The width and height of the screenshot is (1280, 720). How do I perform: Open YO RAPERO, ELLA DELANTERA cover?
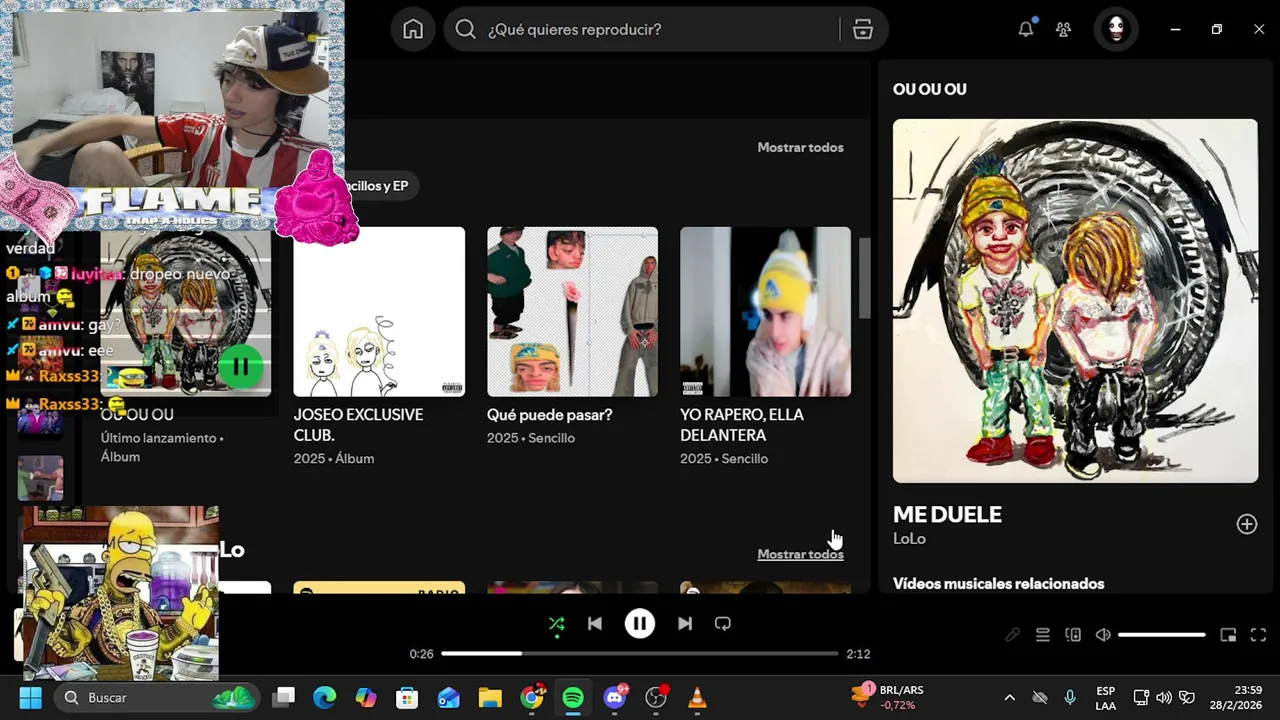tap(765, 312)
